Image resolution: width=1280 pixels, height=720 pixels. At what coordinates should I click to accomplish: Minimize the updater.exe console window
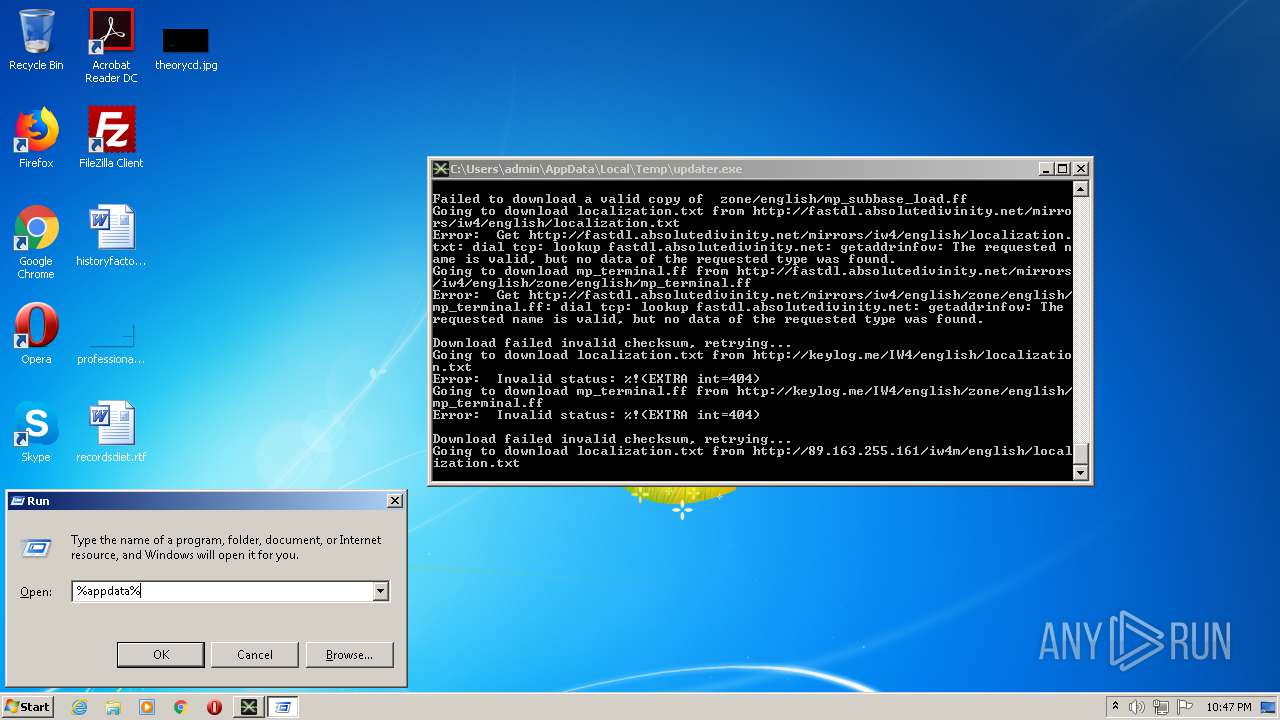coord(1046,169)
